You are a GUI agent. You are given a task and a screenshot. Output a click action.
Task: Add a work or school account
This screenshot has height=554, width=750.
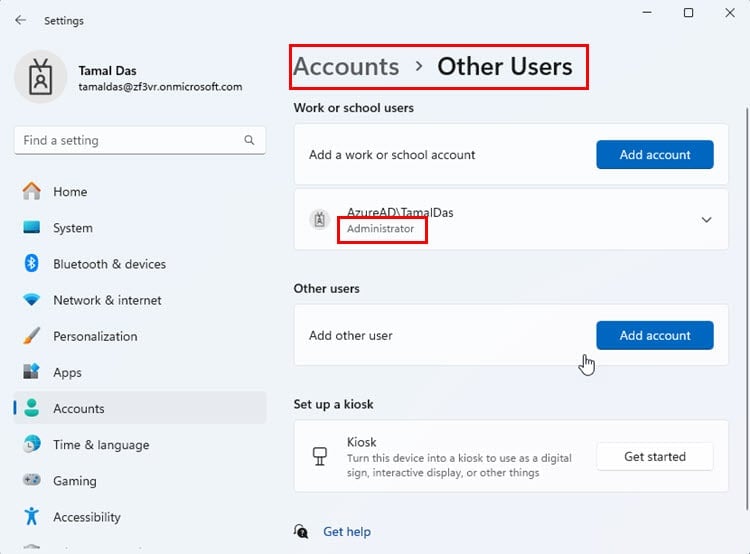(655, 155)
